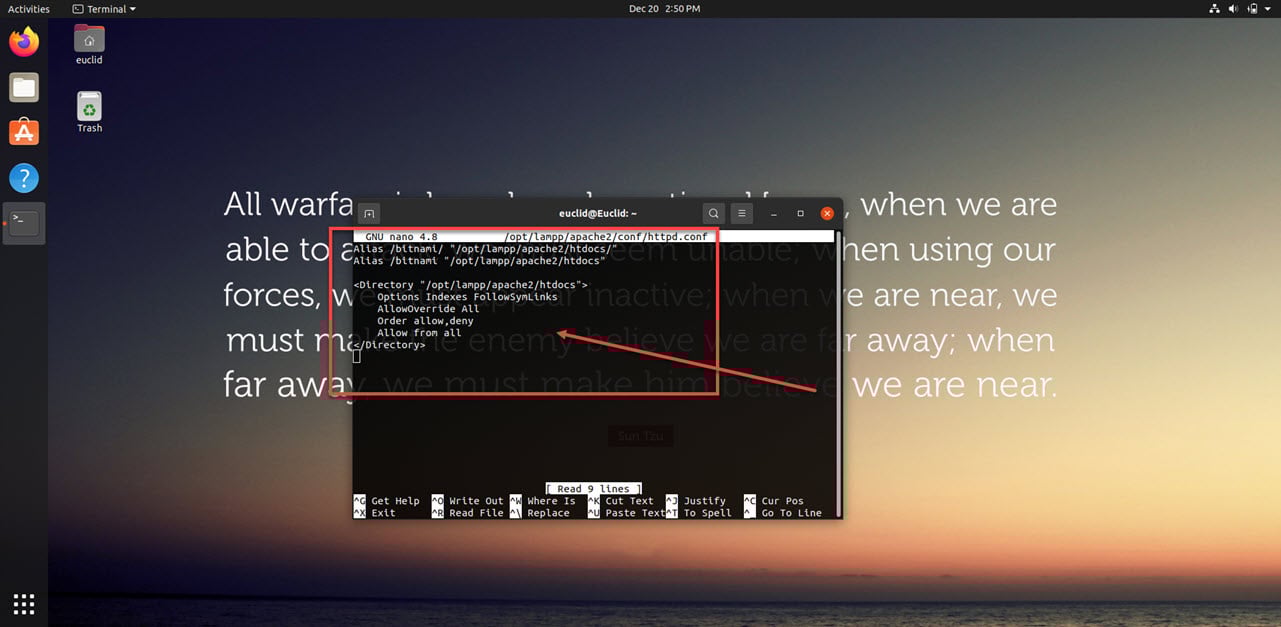Select the Trash icon on the desktop

89,113
